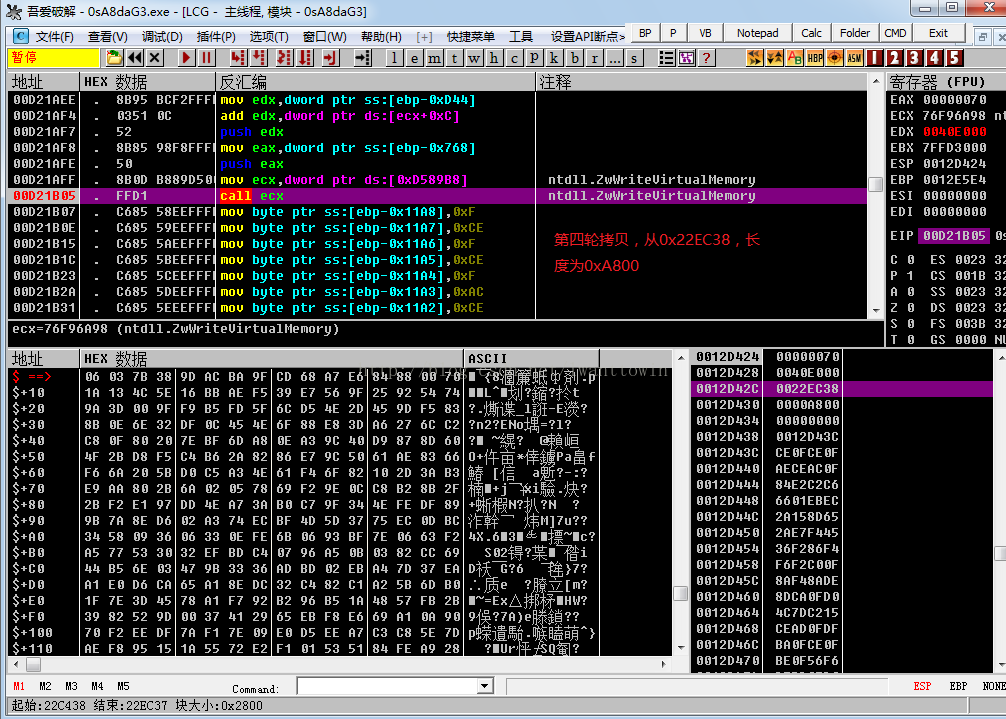Open Run trace with '...' button
Screen dimensions: 1006x719
[x=614, y=58]
